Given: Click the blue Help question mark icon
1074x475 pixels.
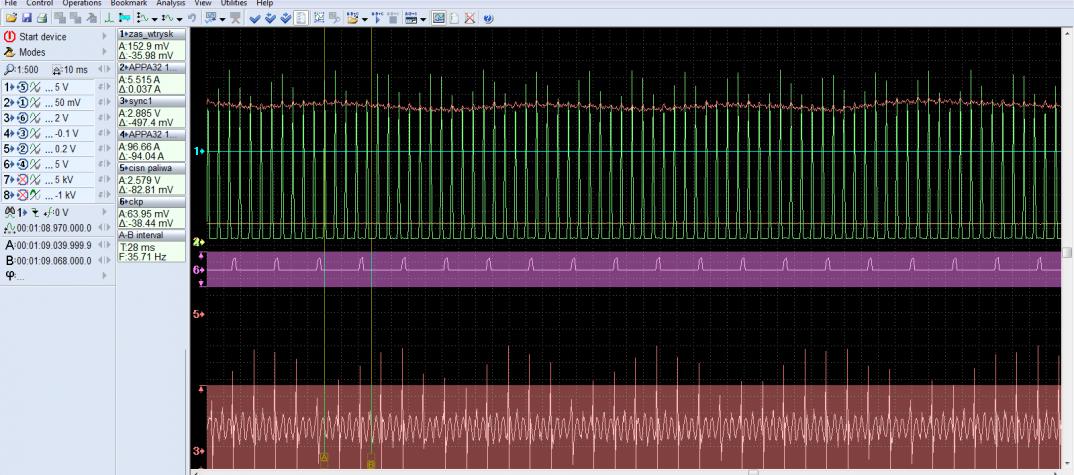Looking at the screenshot, I should tap(488, 18).
